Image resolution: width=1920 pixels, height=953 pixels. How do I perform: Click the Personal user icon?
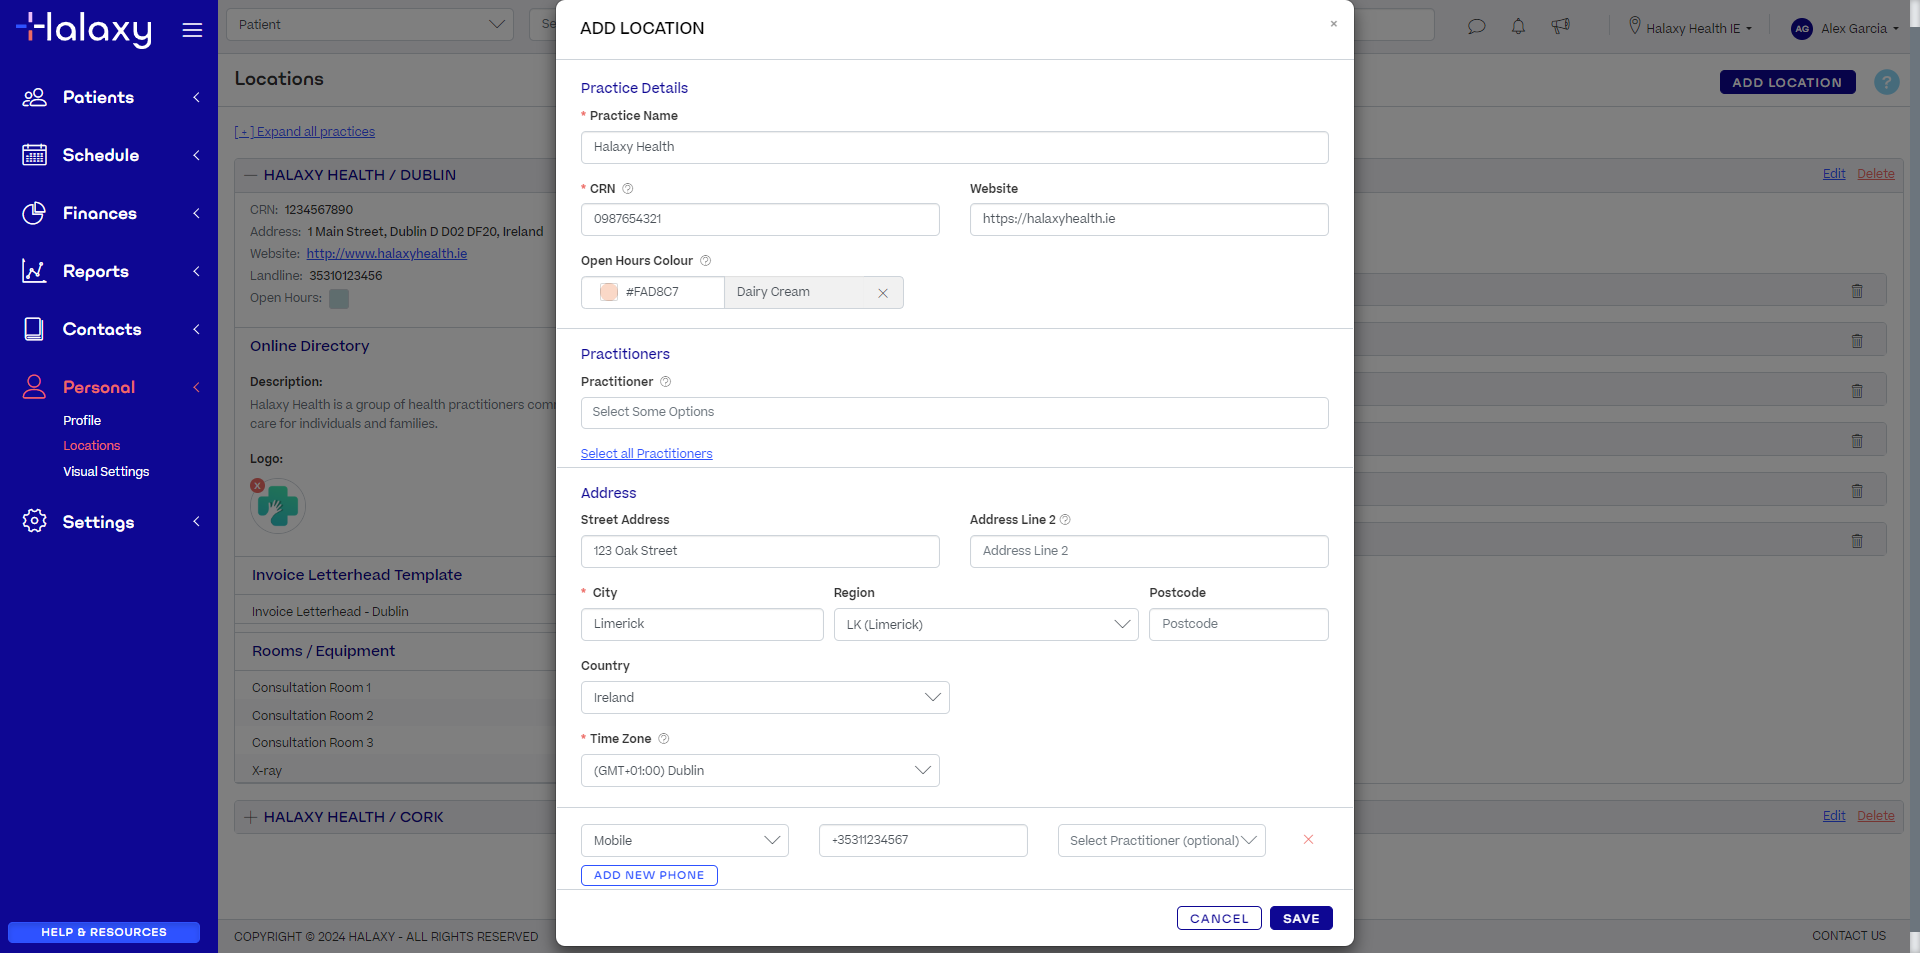pyautogui.click(x=35, y=387)
